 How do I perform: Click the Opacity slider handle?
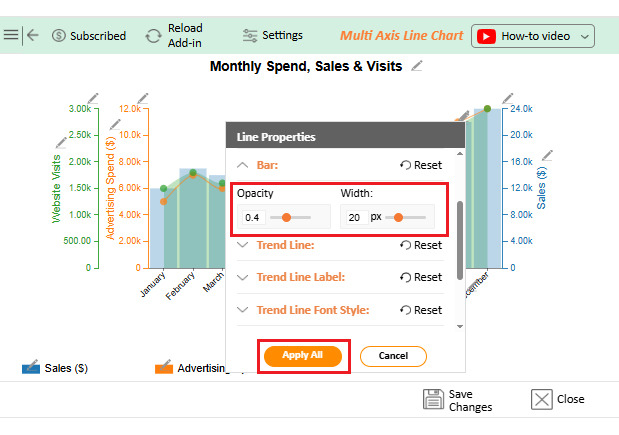pos(287,217)
